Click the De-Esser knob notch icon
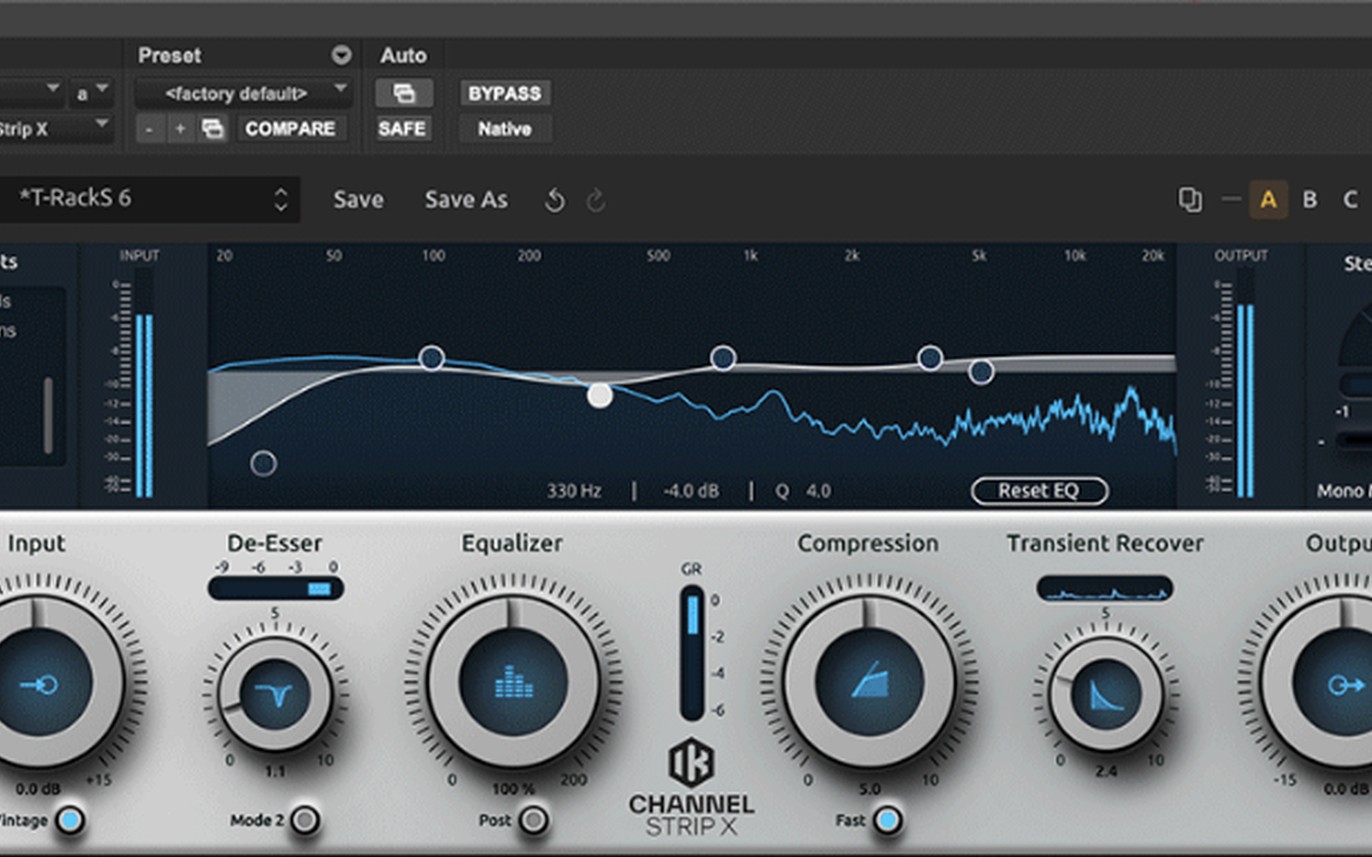The width and height of the screenshot is (1372, 857). (275, 694)
